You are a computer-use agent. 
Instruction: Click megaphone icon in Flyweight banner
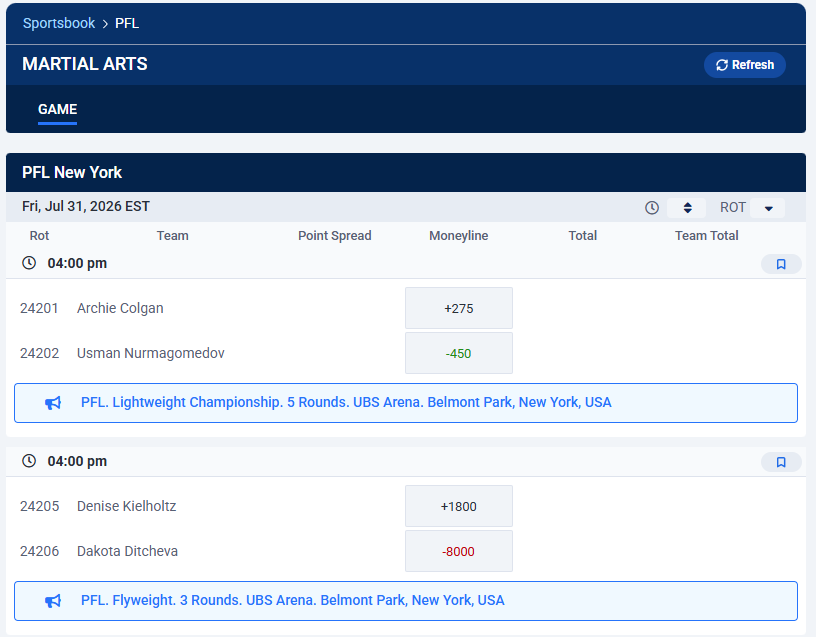[53, 601]
